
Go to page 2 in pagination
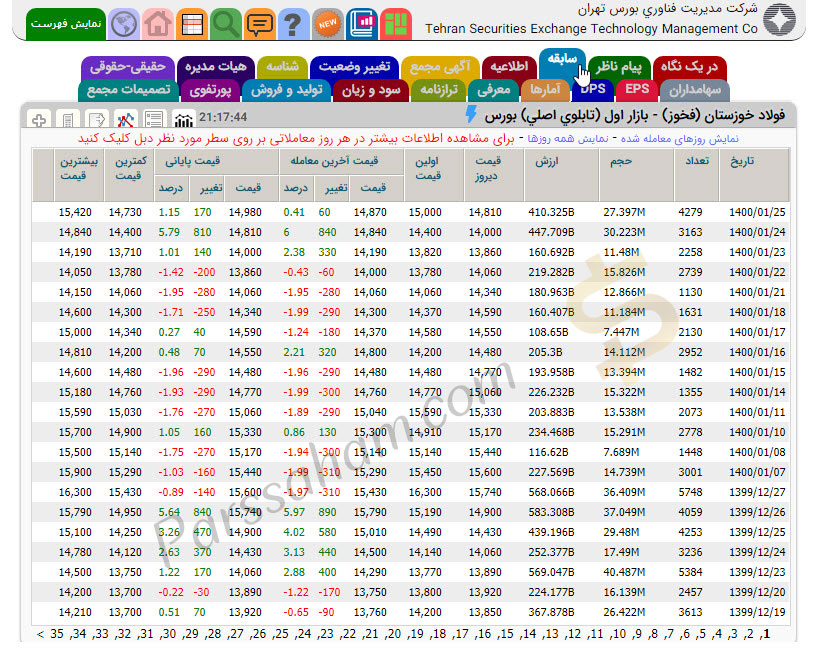point(749,634)
